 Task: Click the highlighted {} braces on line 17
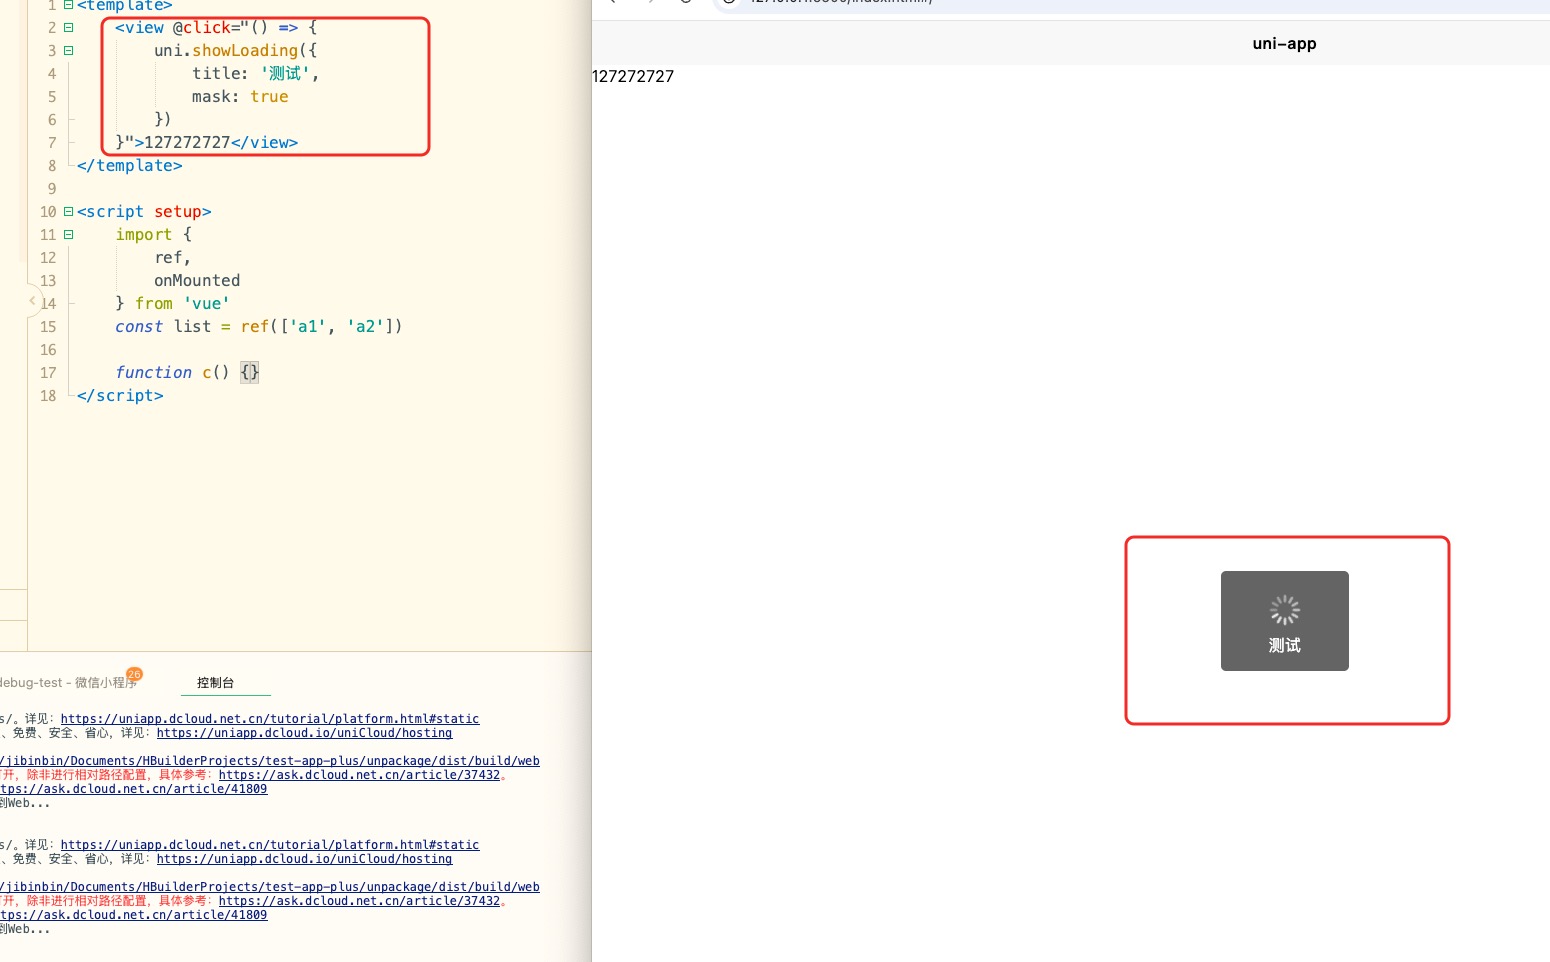(250, 373)
